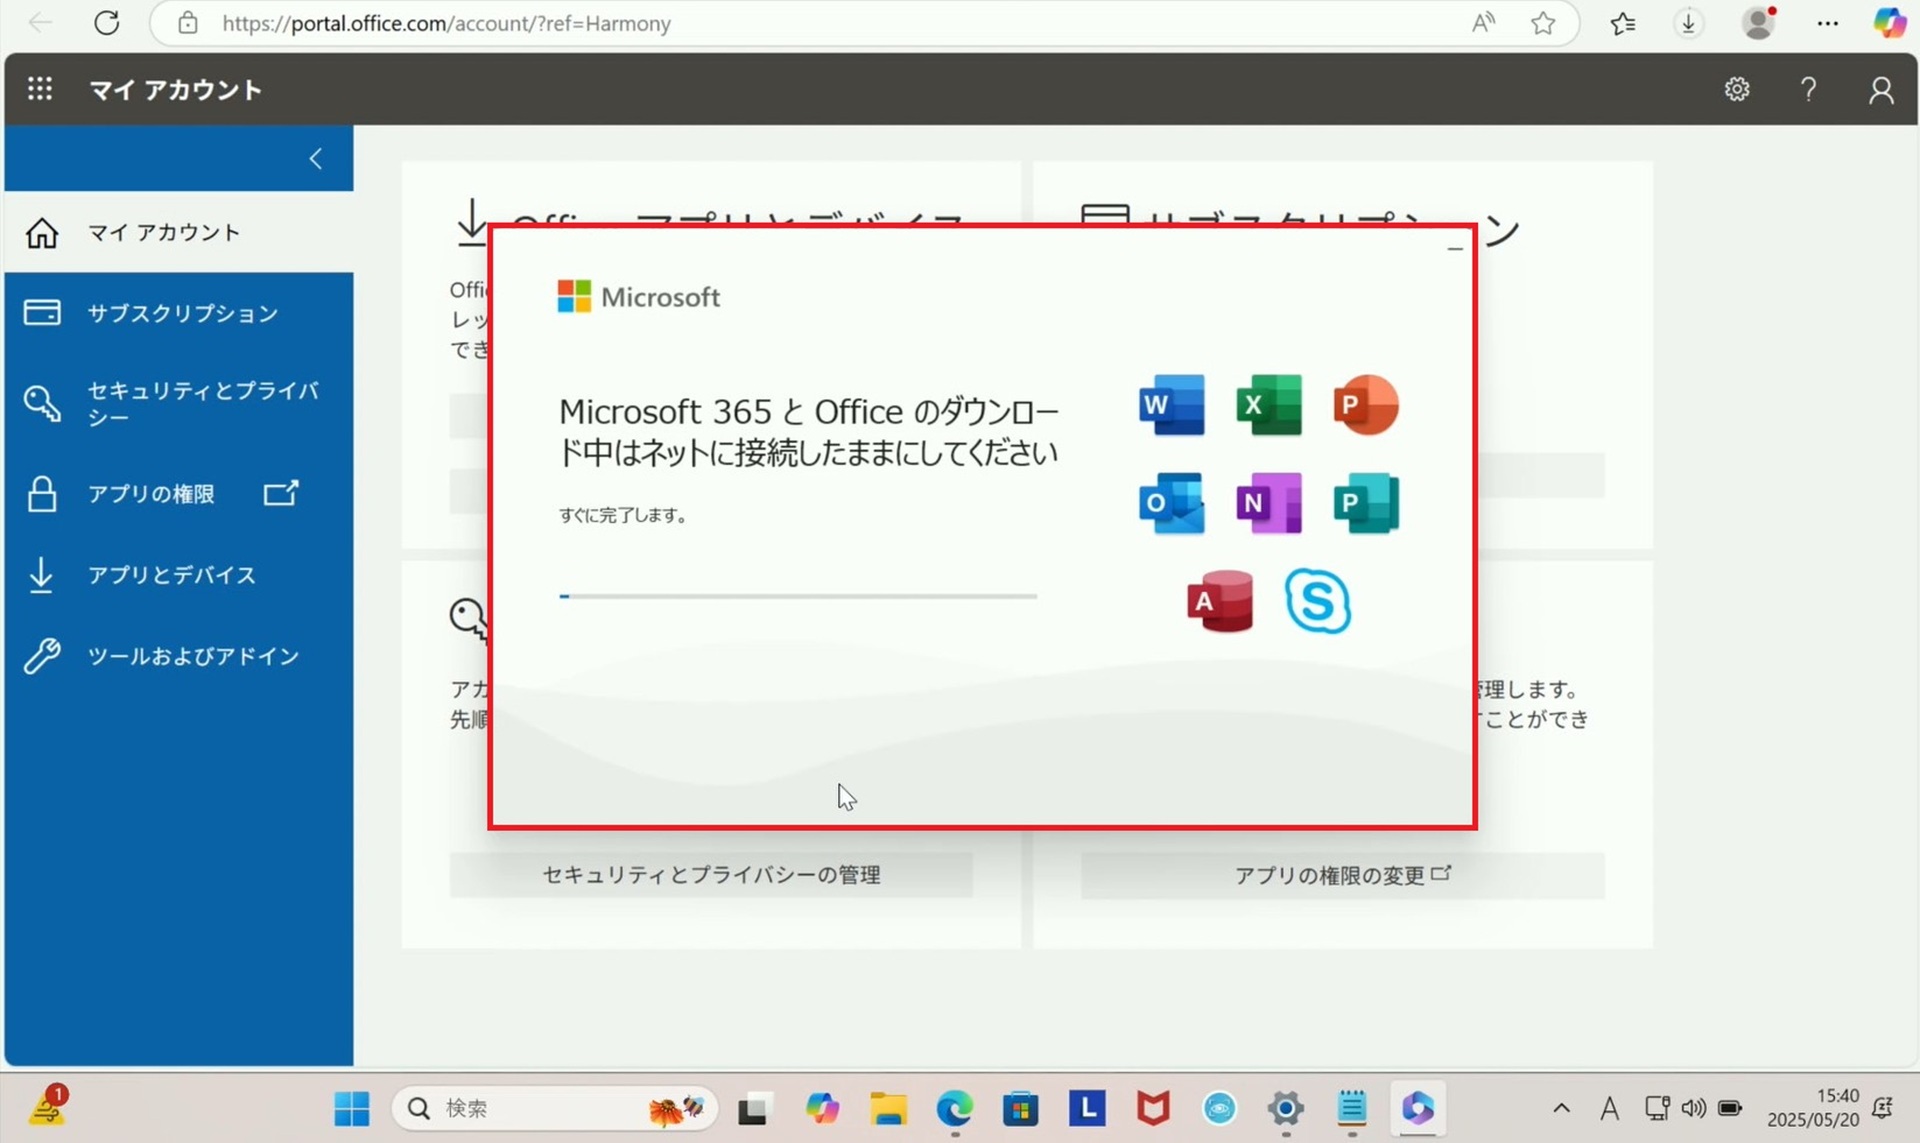Open the browser favorites list icon
The width and height of the screenshot is (1920, 1143).
pos(1623,23)
